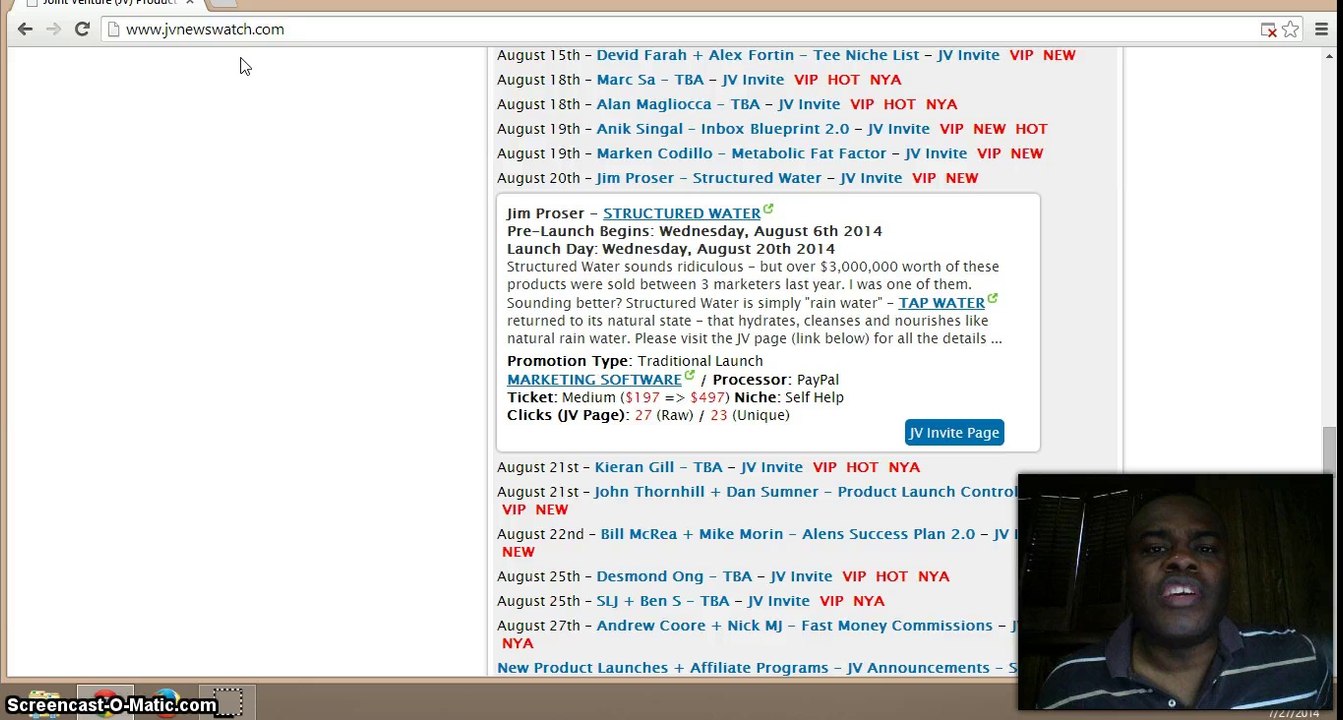Open John Thornhill + Dan Sumner Product Launch listing
Image resolution: width=1343 pixels, height=720 pixels.
pos(806,492)
